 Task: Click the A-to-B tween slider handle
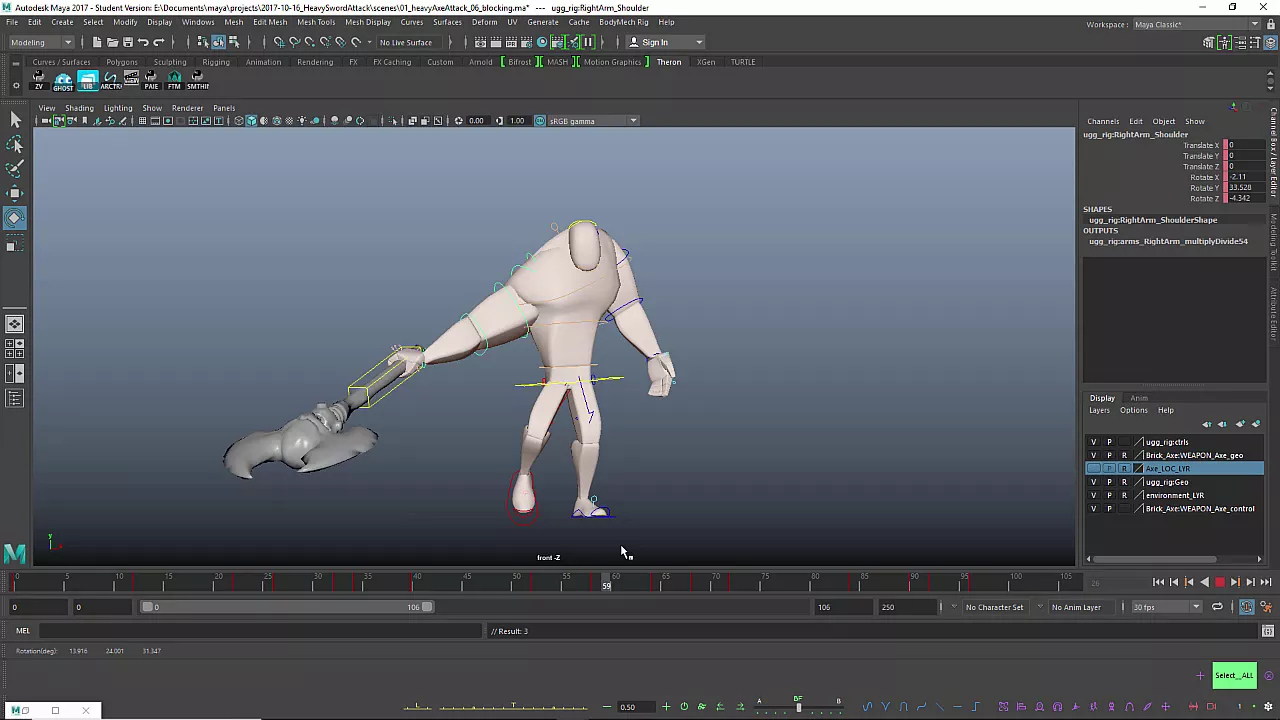point(798,708)
